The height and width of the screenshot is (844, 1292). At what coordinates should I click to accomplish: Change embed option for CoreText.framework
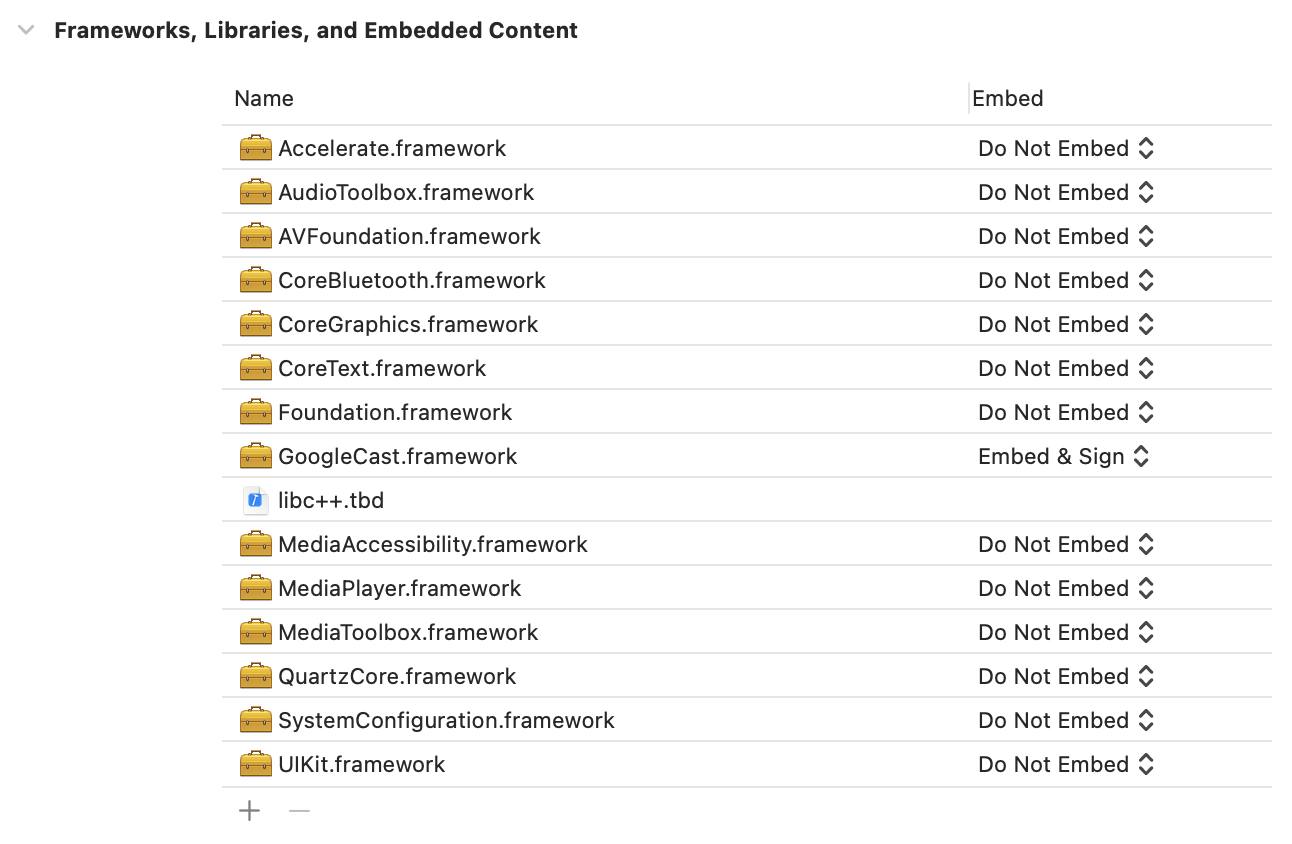[x=1067, y=369]
